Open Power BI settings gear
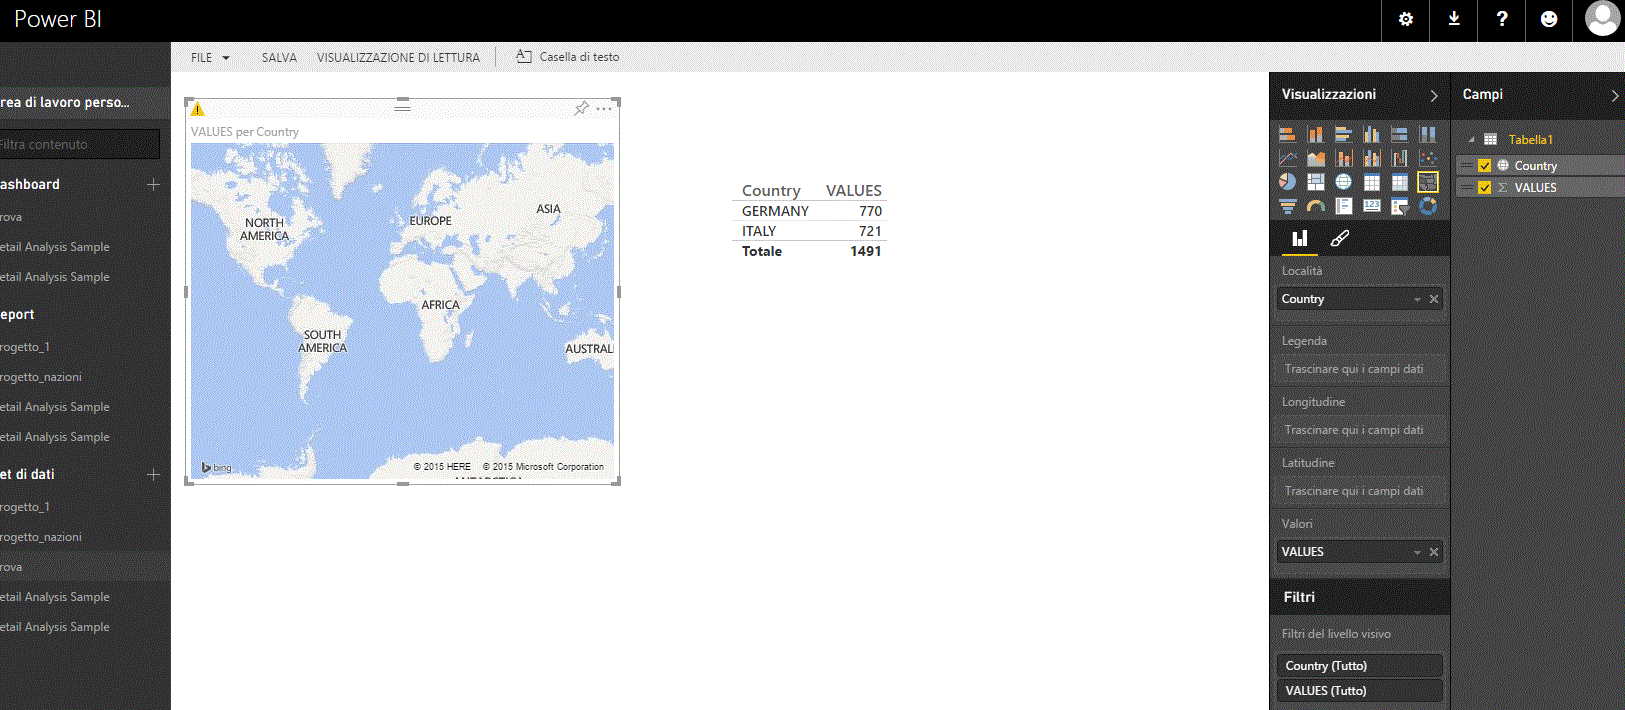The image size is (1625, 710). 1406,19
